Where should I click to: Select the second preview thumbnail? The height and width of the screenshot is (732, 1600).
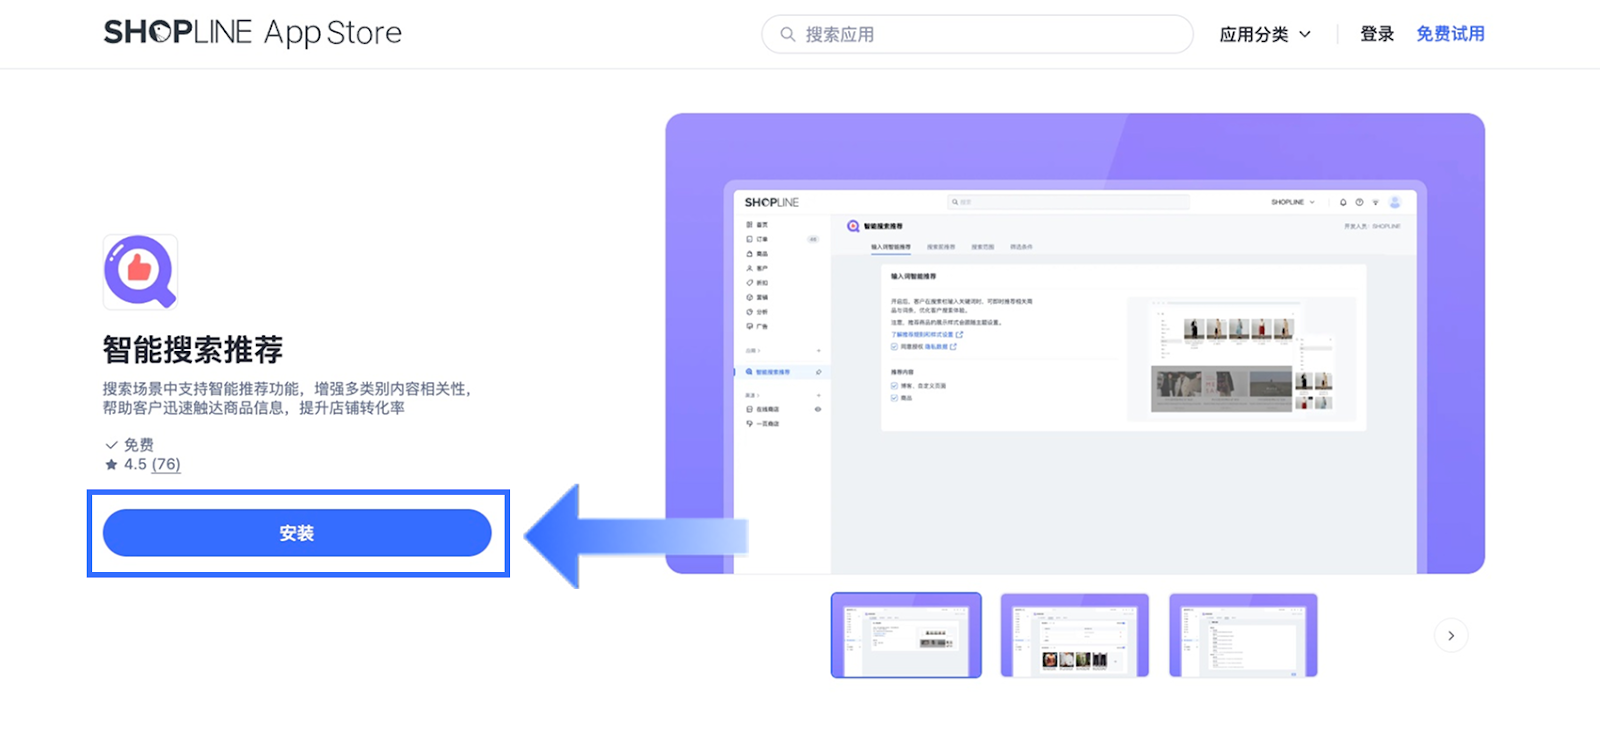point(1075,635)
